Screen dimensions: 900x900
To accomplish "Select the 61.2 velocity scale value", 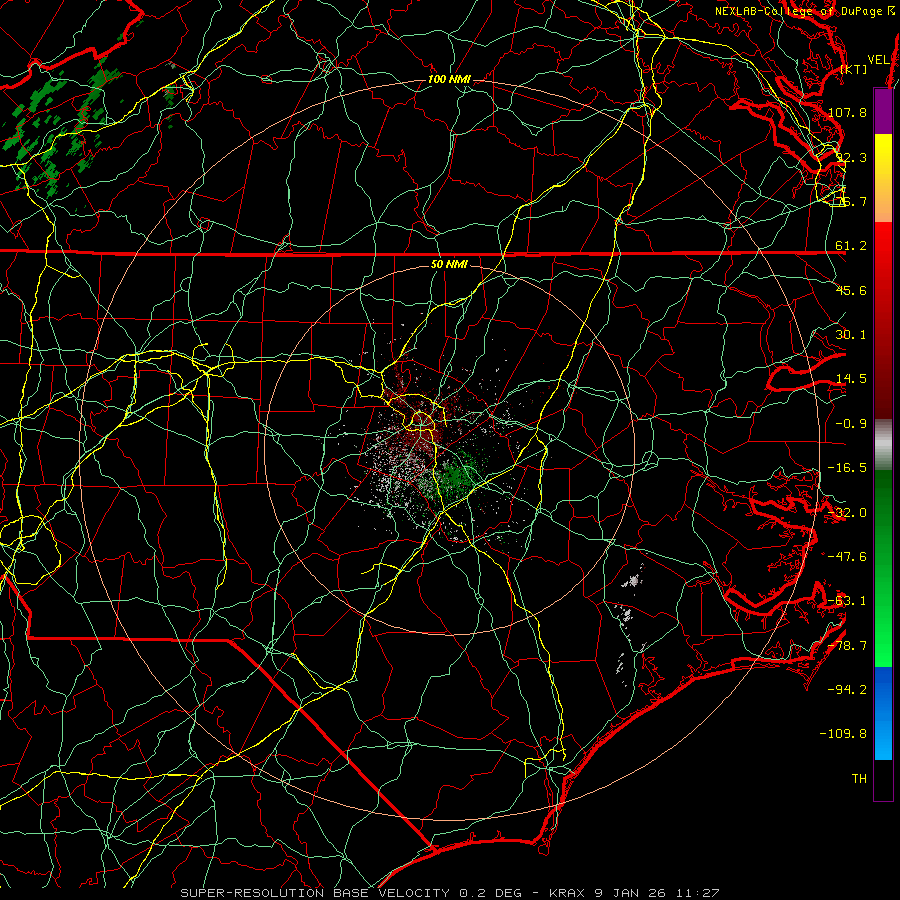I will point(851,246).
